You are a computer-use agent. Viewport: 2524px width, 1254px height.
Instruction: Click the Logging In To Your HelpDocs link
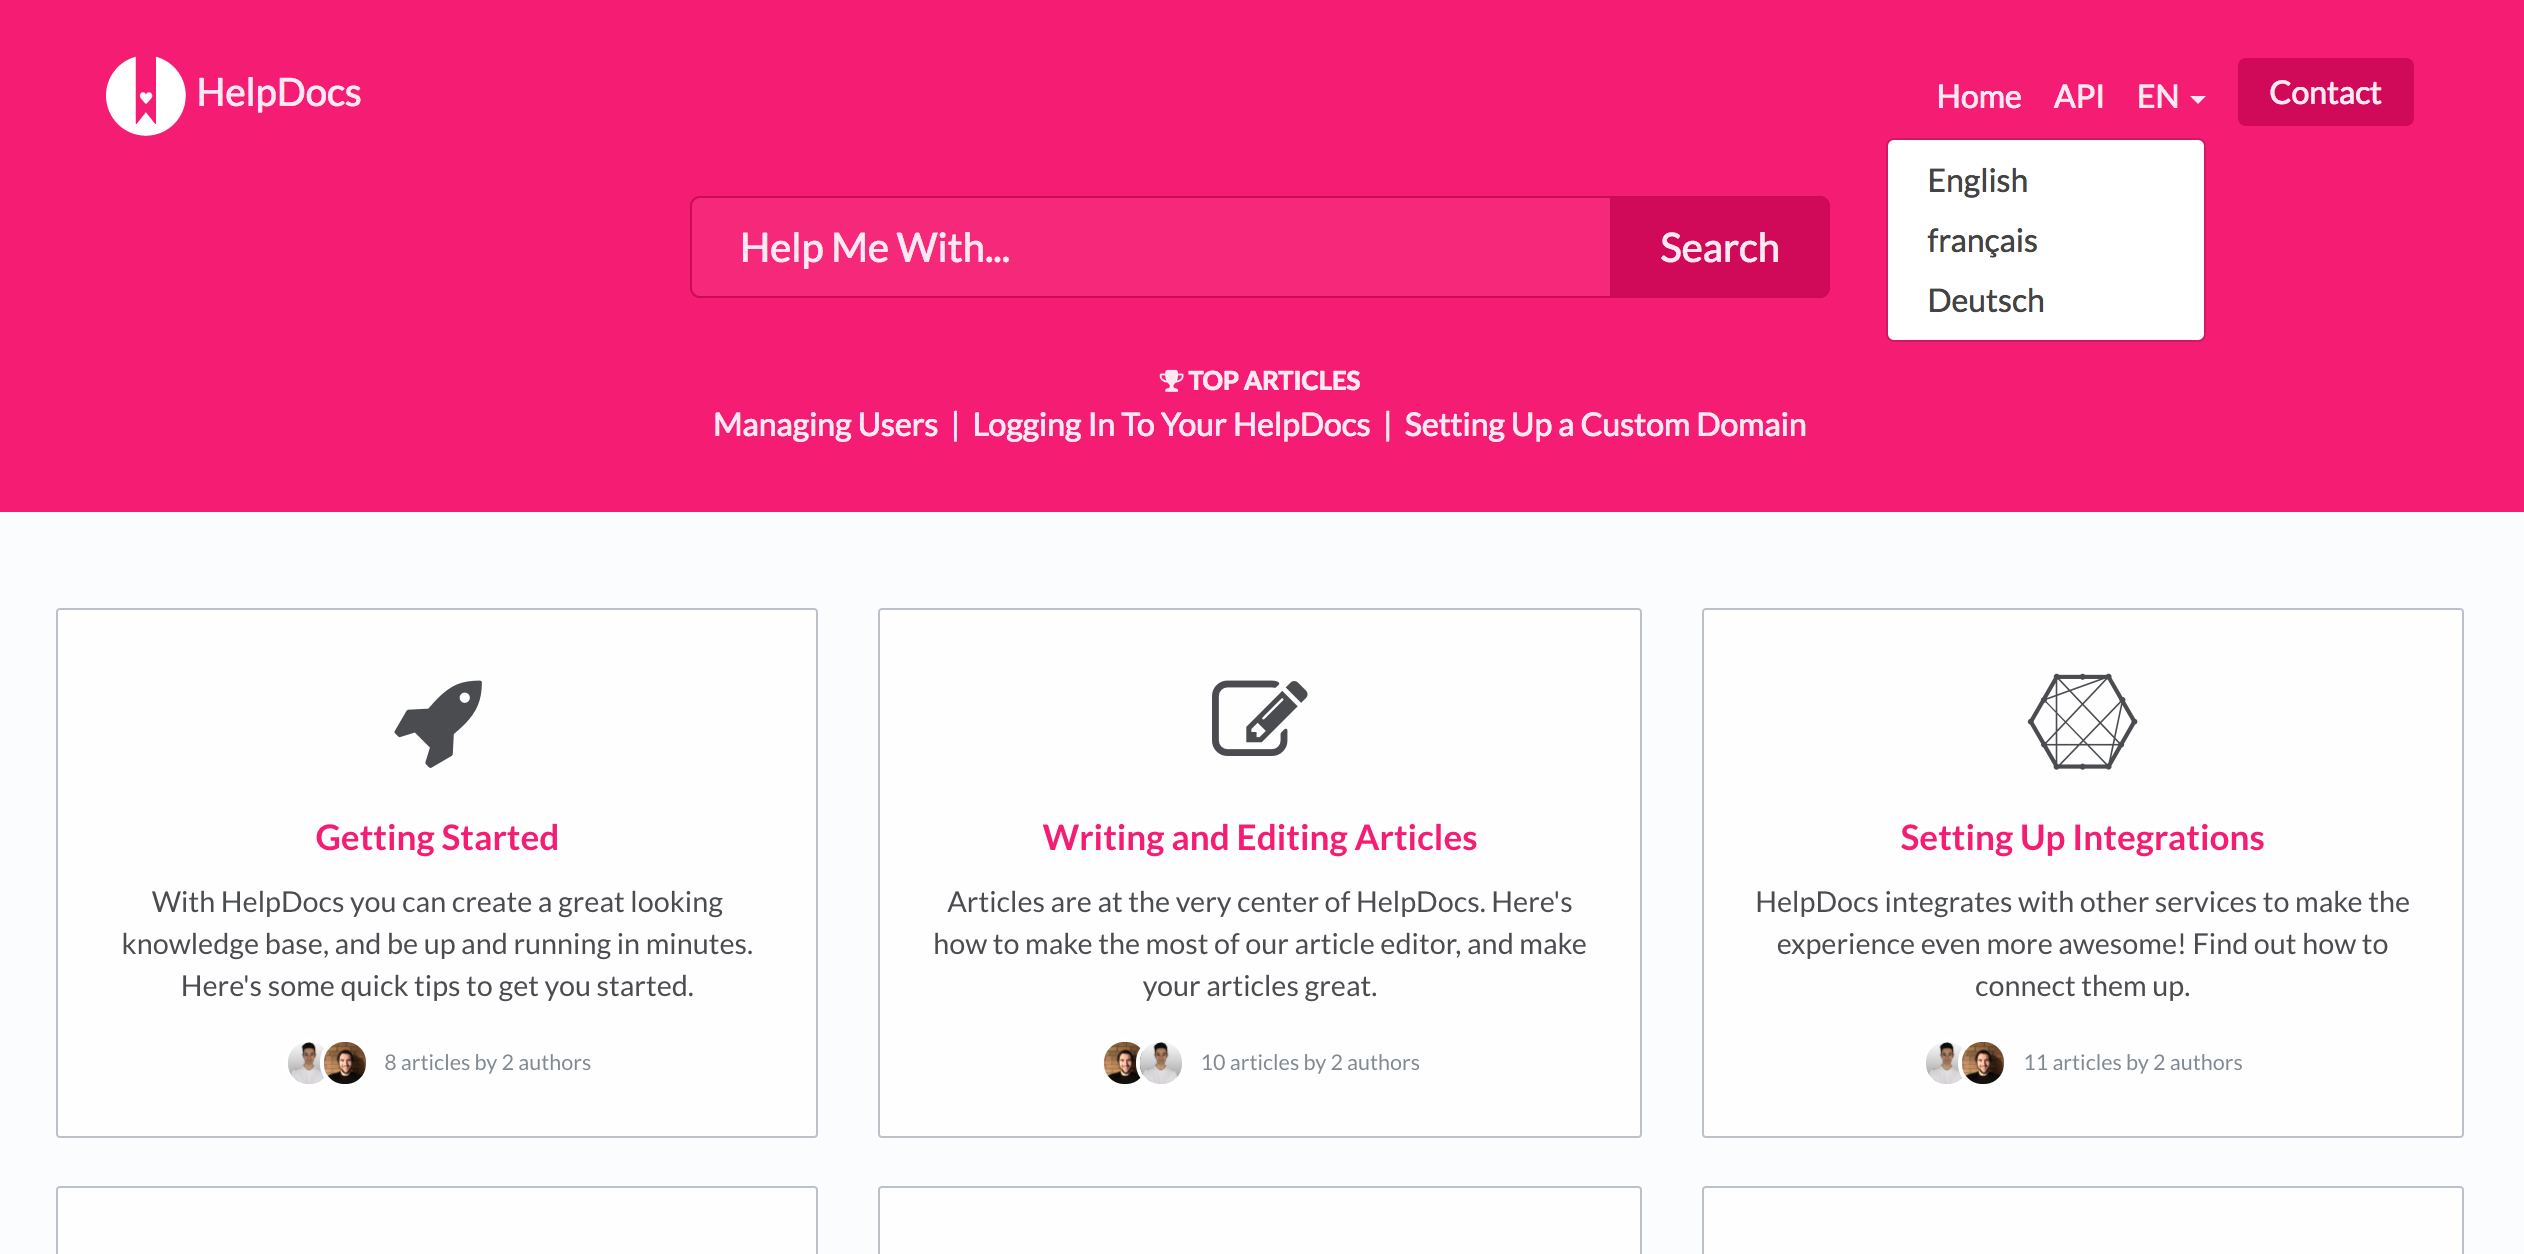click(1170, 423)
